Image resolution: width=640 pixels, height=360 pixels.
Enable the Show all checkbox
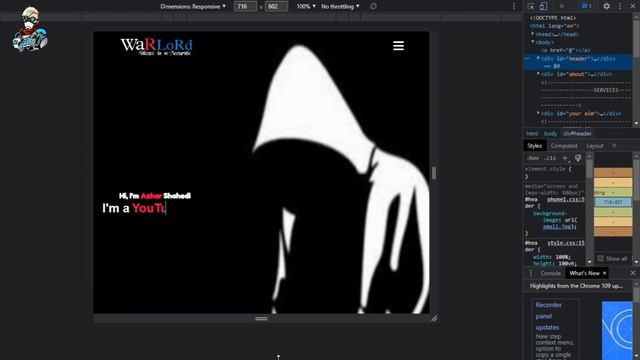[x=600, y=258]
